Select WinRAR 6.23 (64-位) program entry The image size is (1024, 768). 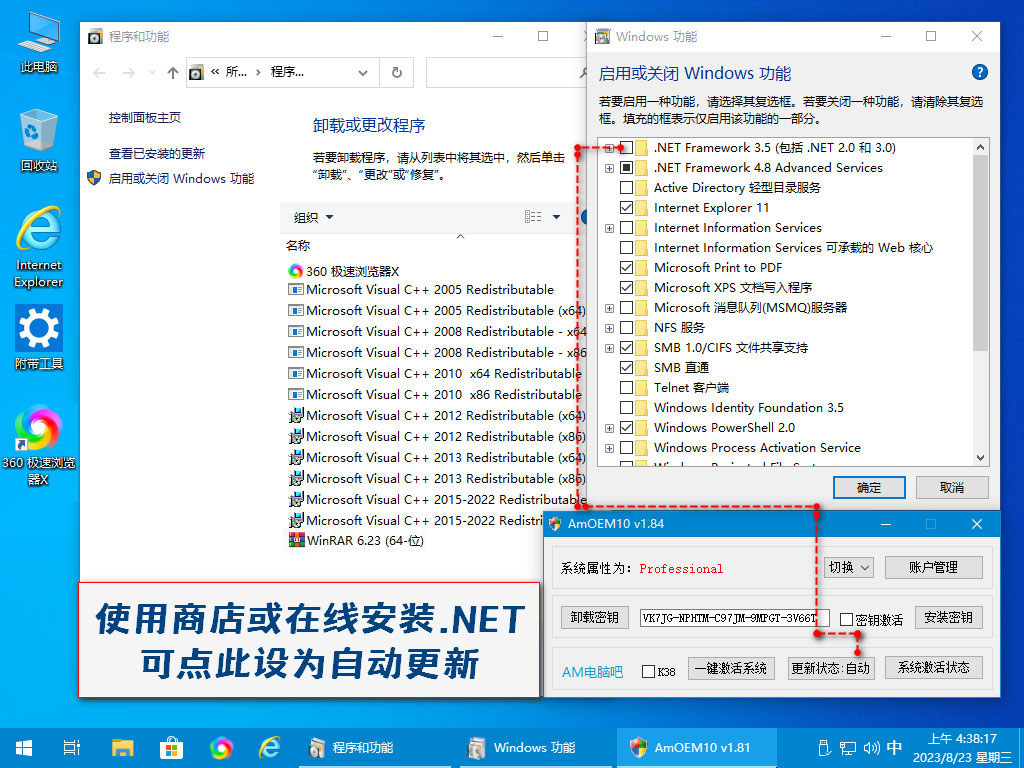(357, 541)
